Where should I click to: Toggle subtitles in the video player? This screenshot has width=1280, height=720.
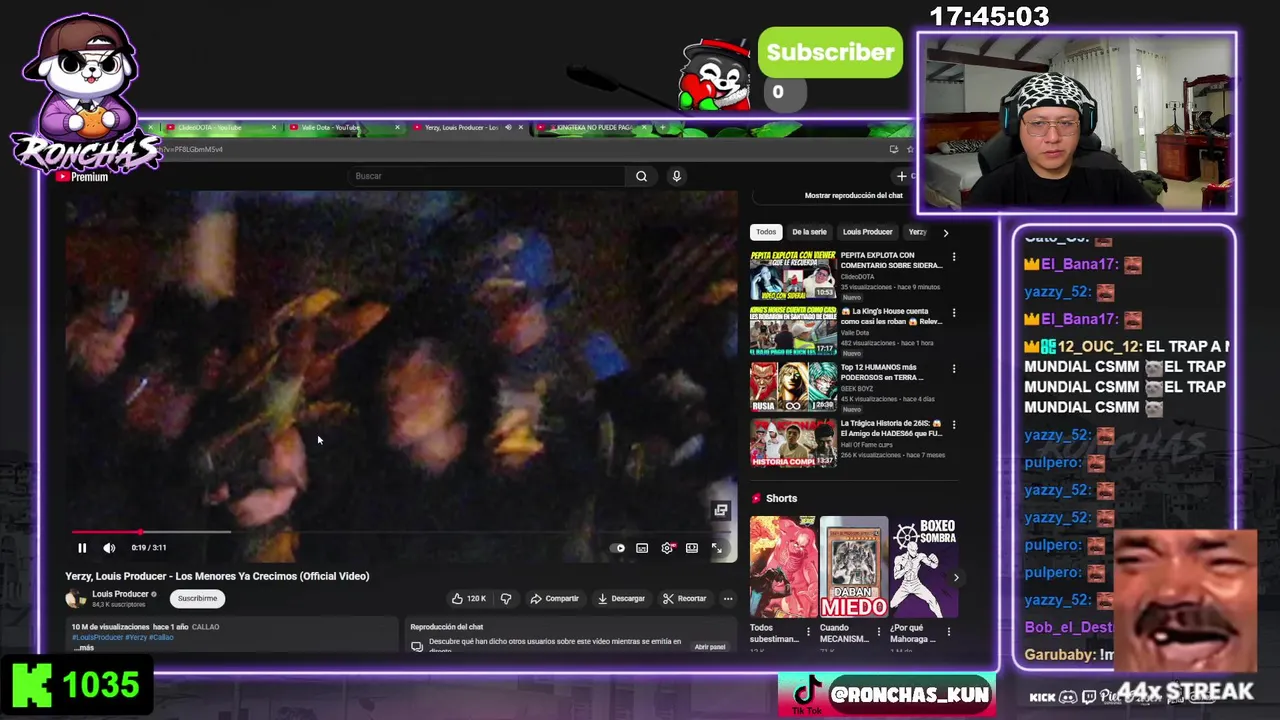point(642,548)
